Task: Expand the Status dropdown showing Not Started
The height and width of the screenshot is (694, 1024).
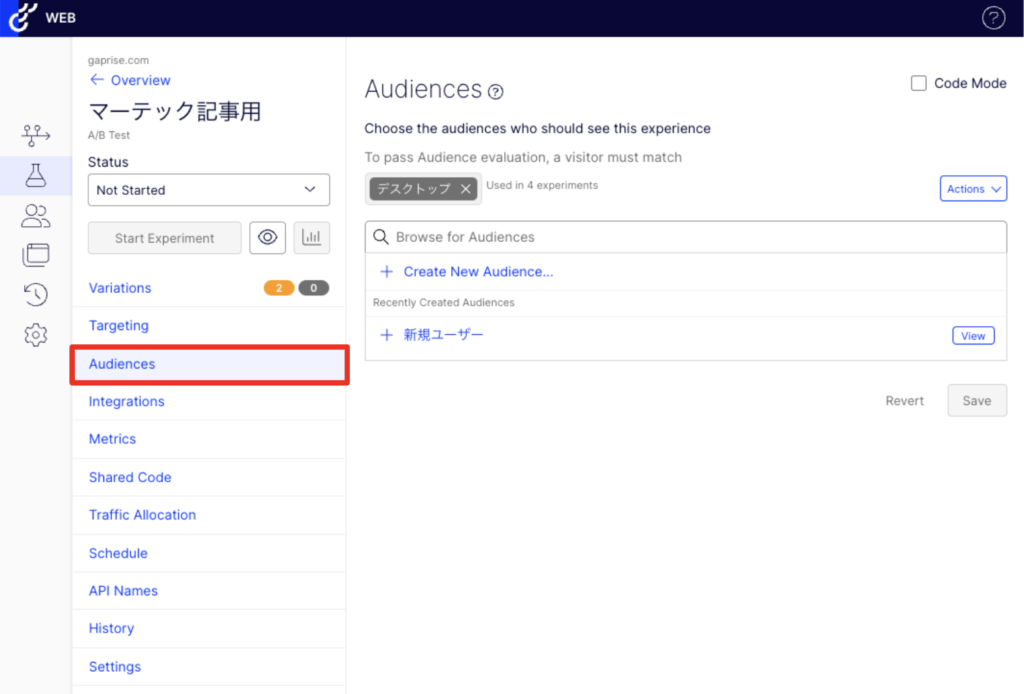Action: pos(208,190)
